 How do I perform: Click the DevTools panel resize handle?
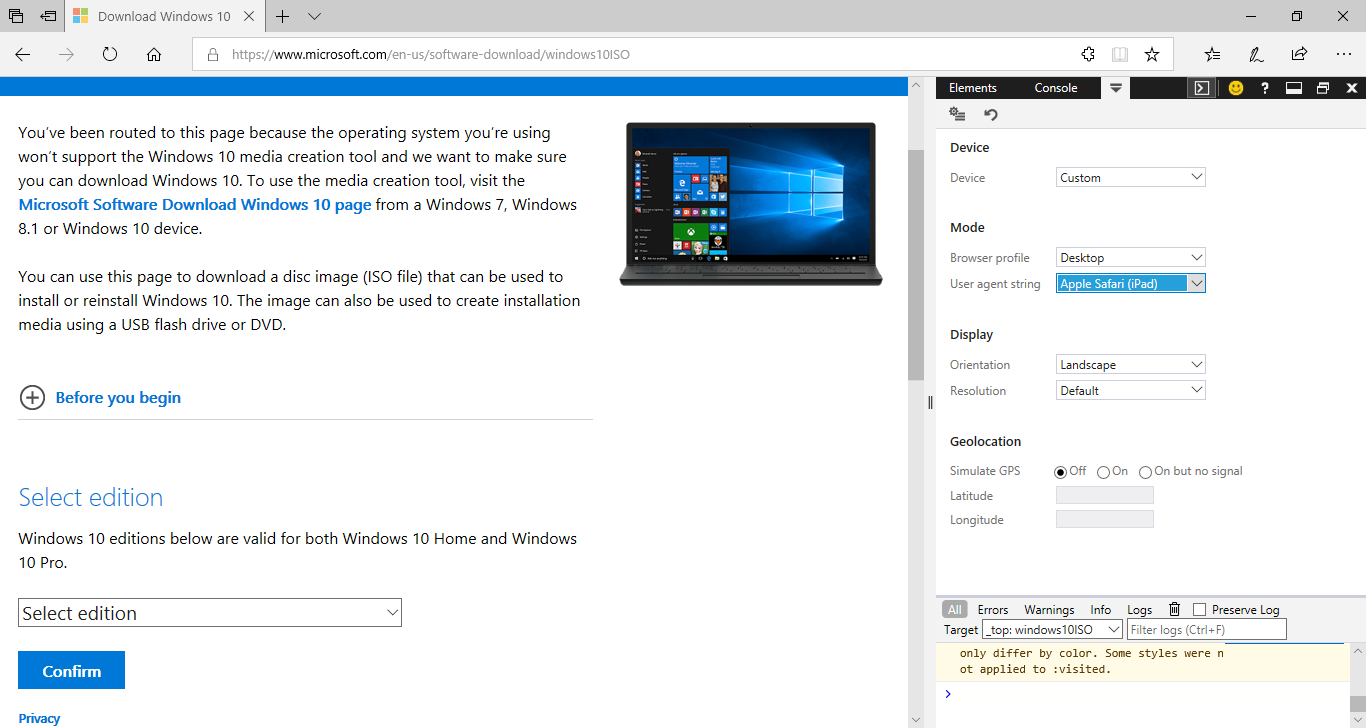930,402
